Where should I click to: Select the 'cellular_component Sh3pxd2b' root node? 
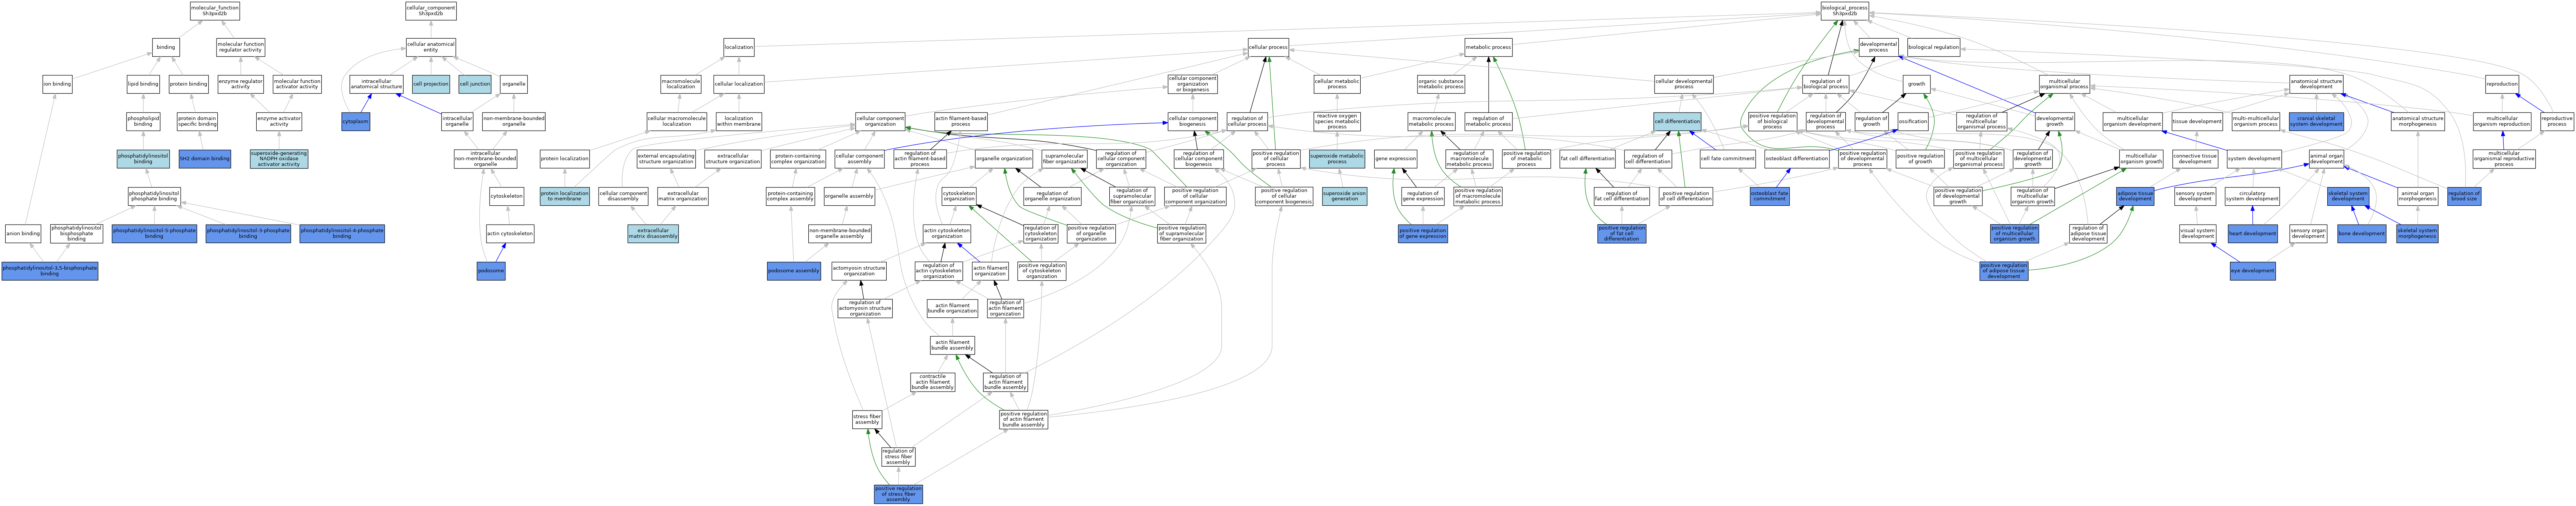(x=431, y=11)
